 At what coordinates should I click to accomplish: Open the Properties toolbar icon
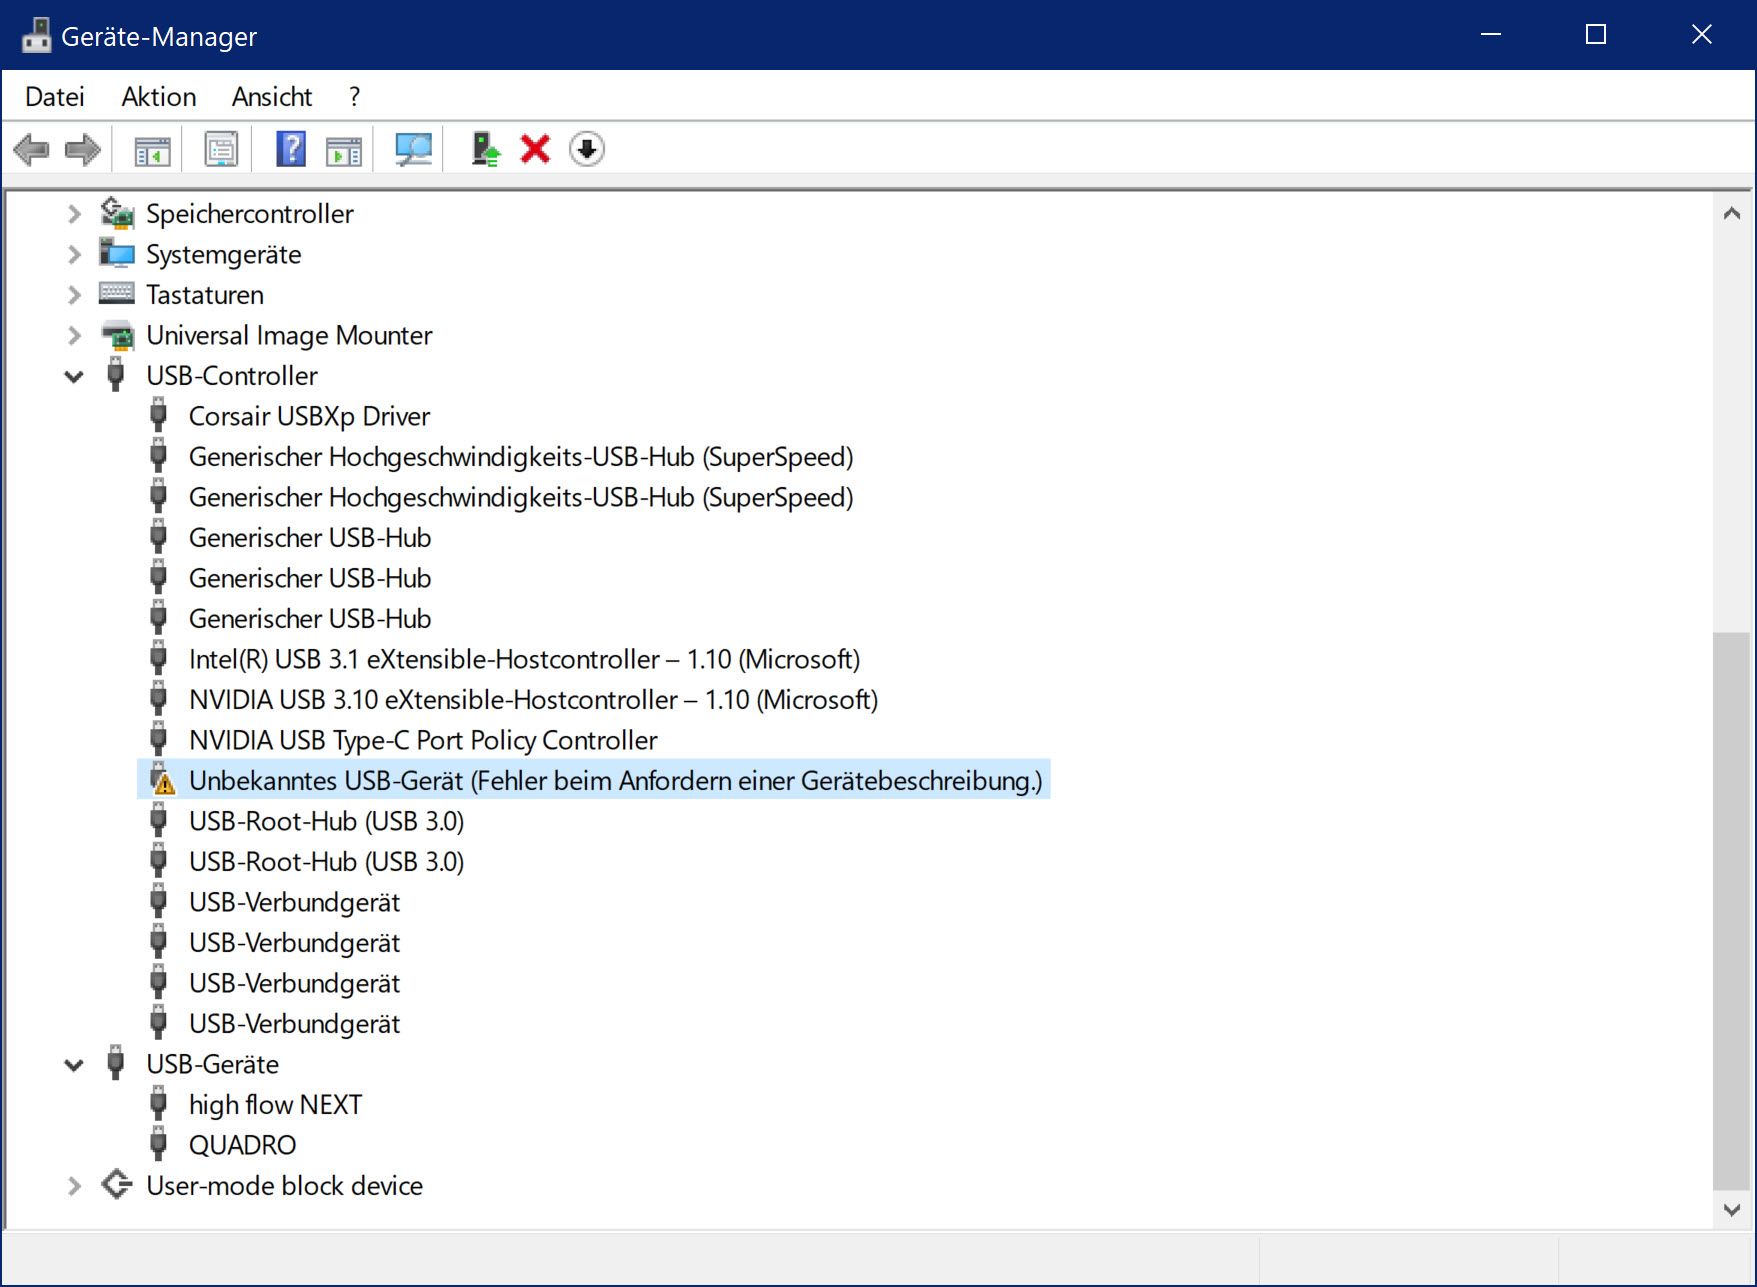pyautogui.click(x=221, y=150)
